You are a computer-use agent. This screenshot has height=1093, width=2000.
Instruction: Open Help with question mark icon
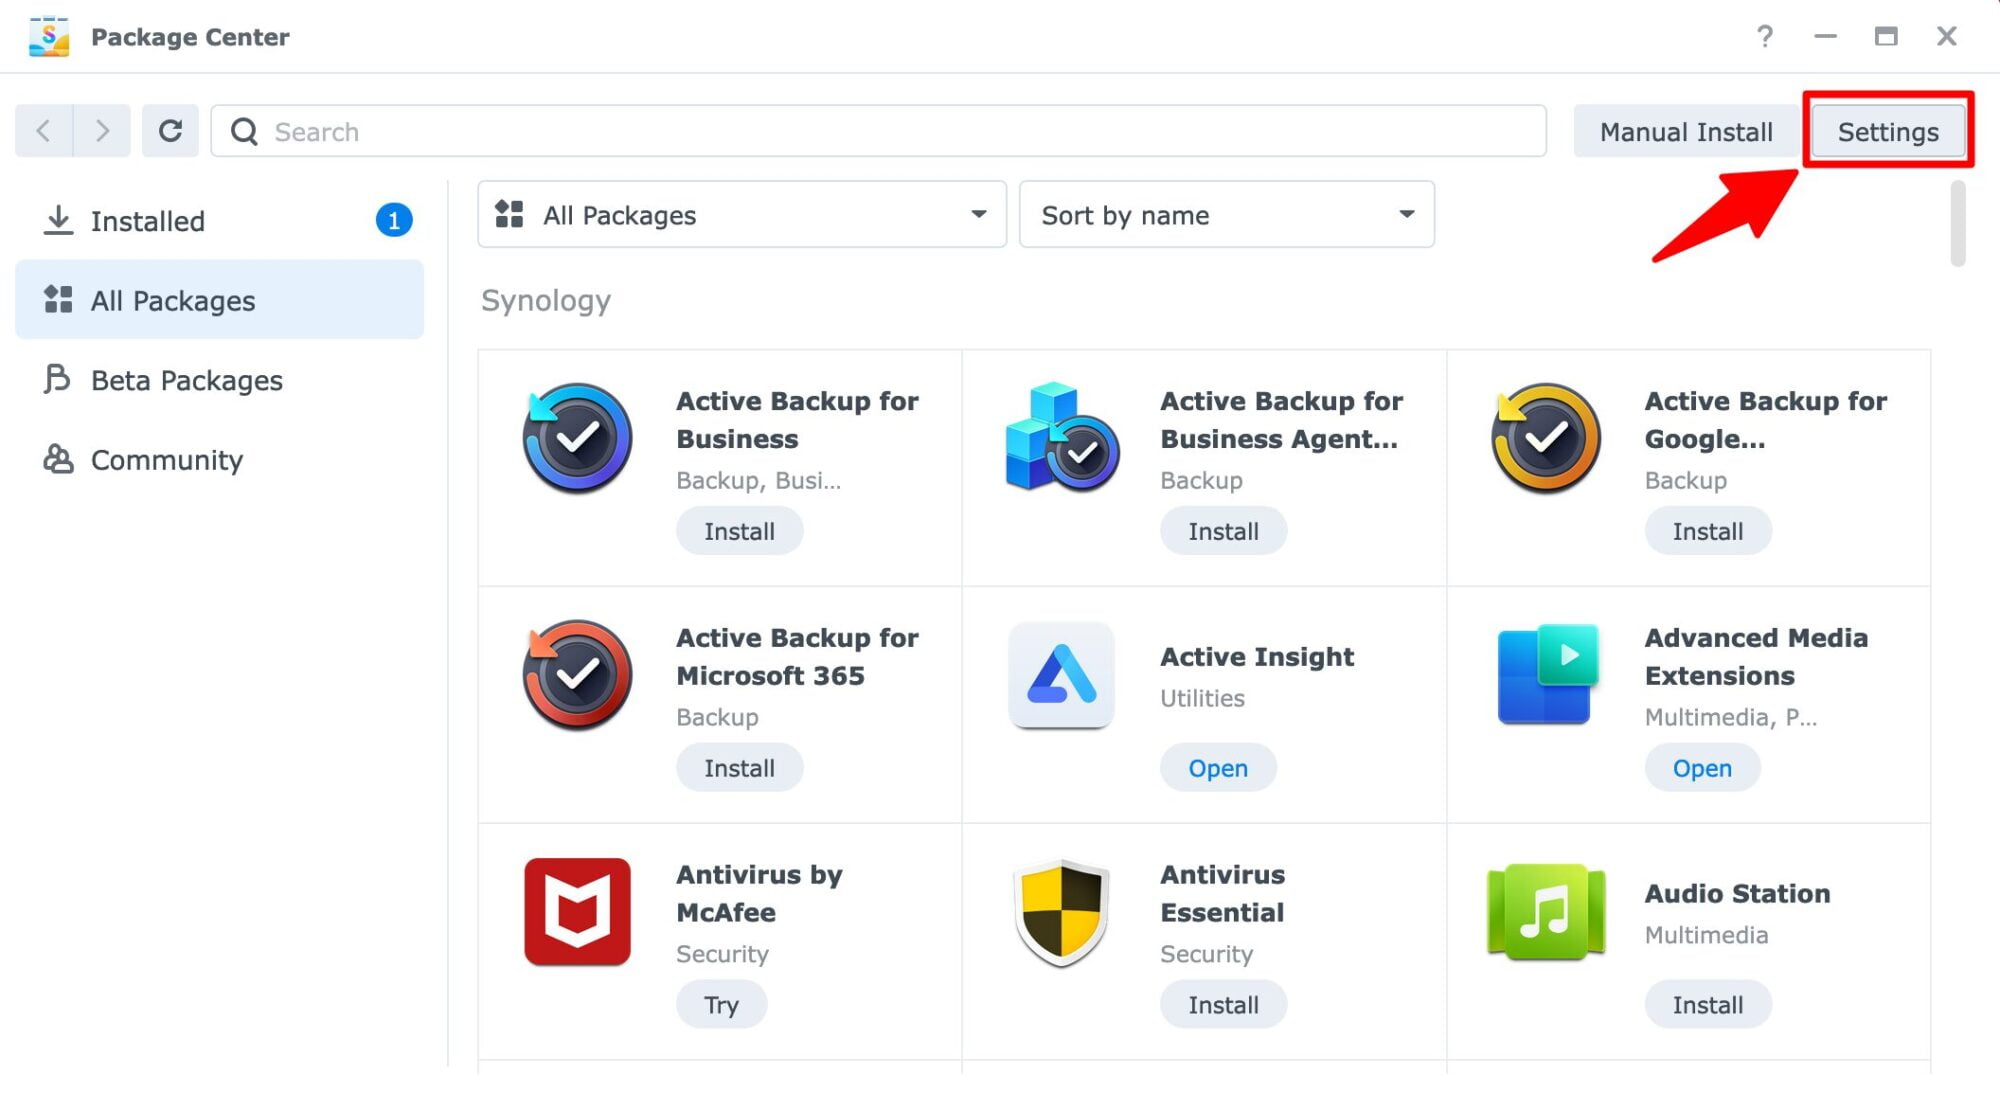[x=1765, y=37]
